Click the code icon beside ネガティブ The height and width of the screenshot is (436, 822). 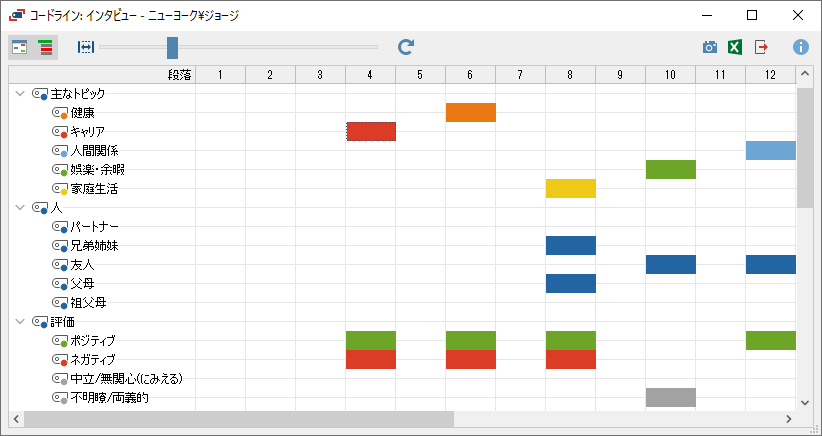(x=60, y=359)
